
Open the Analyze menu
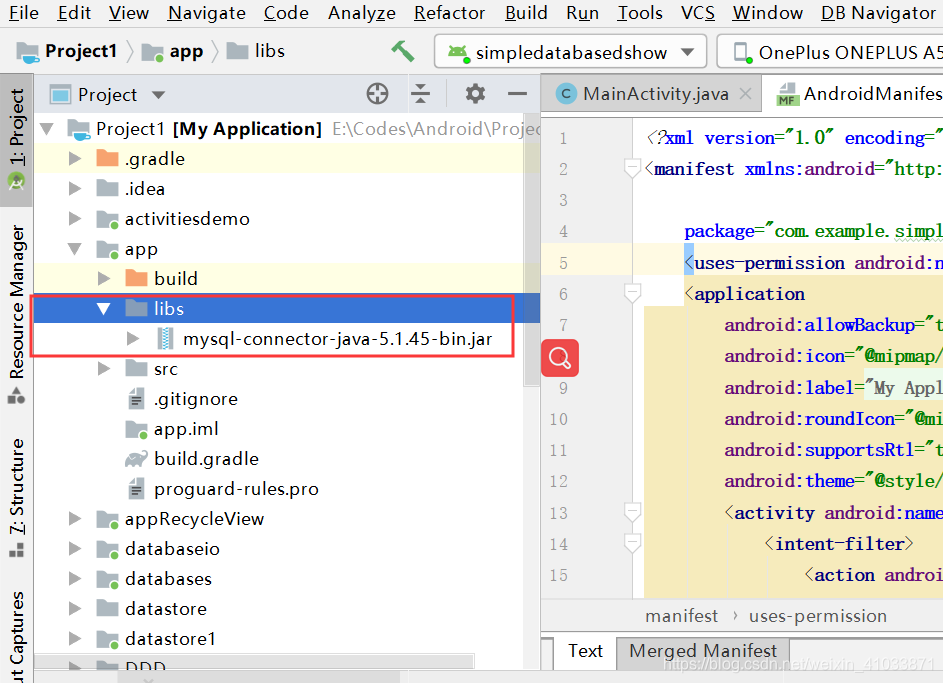361,13
